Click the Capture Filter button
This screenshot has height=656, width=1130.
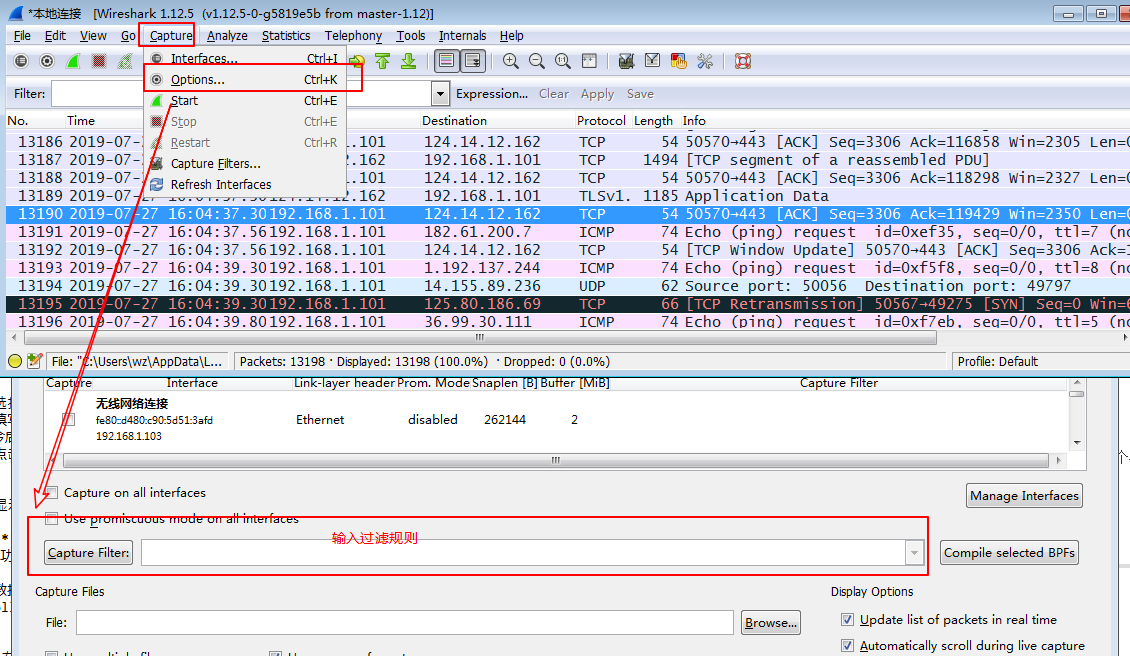tap(89, 553)
